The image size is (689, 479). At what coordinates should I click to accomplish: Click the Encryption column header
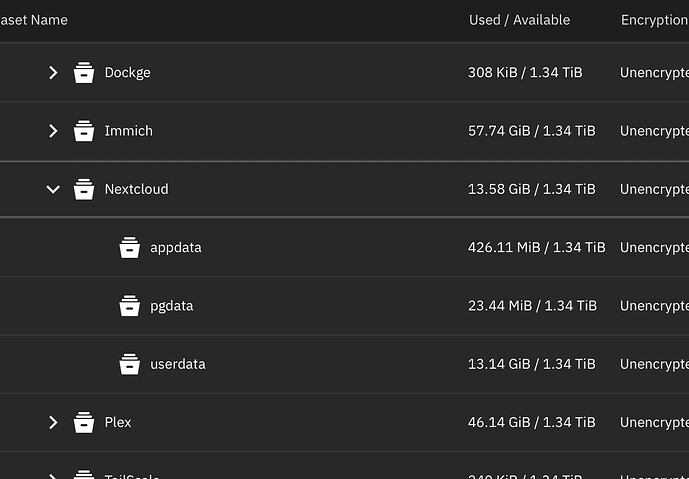[x=655, y=20]
